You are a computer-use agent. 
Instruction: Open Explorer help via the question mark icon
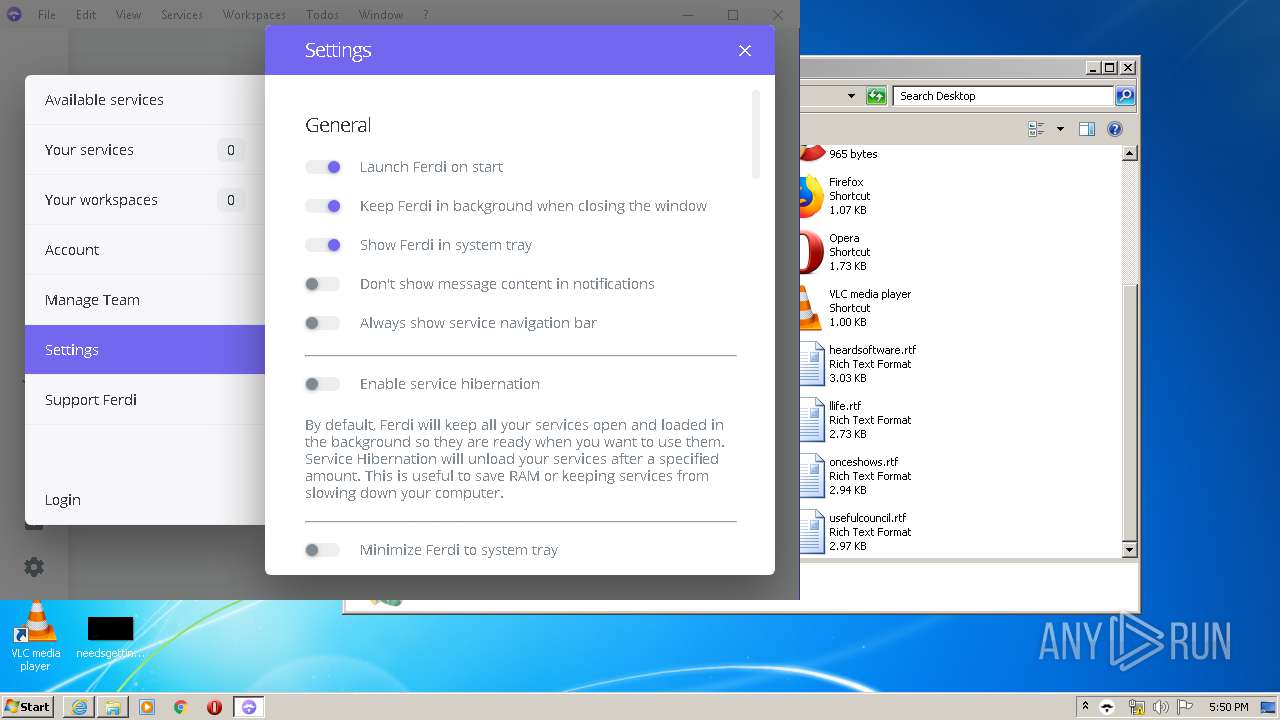point(1115,129)
